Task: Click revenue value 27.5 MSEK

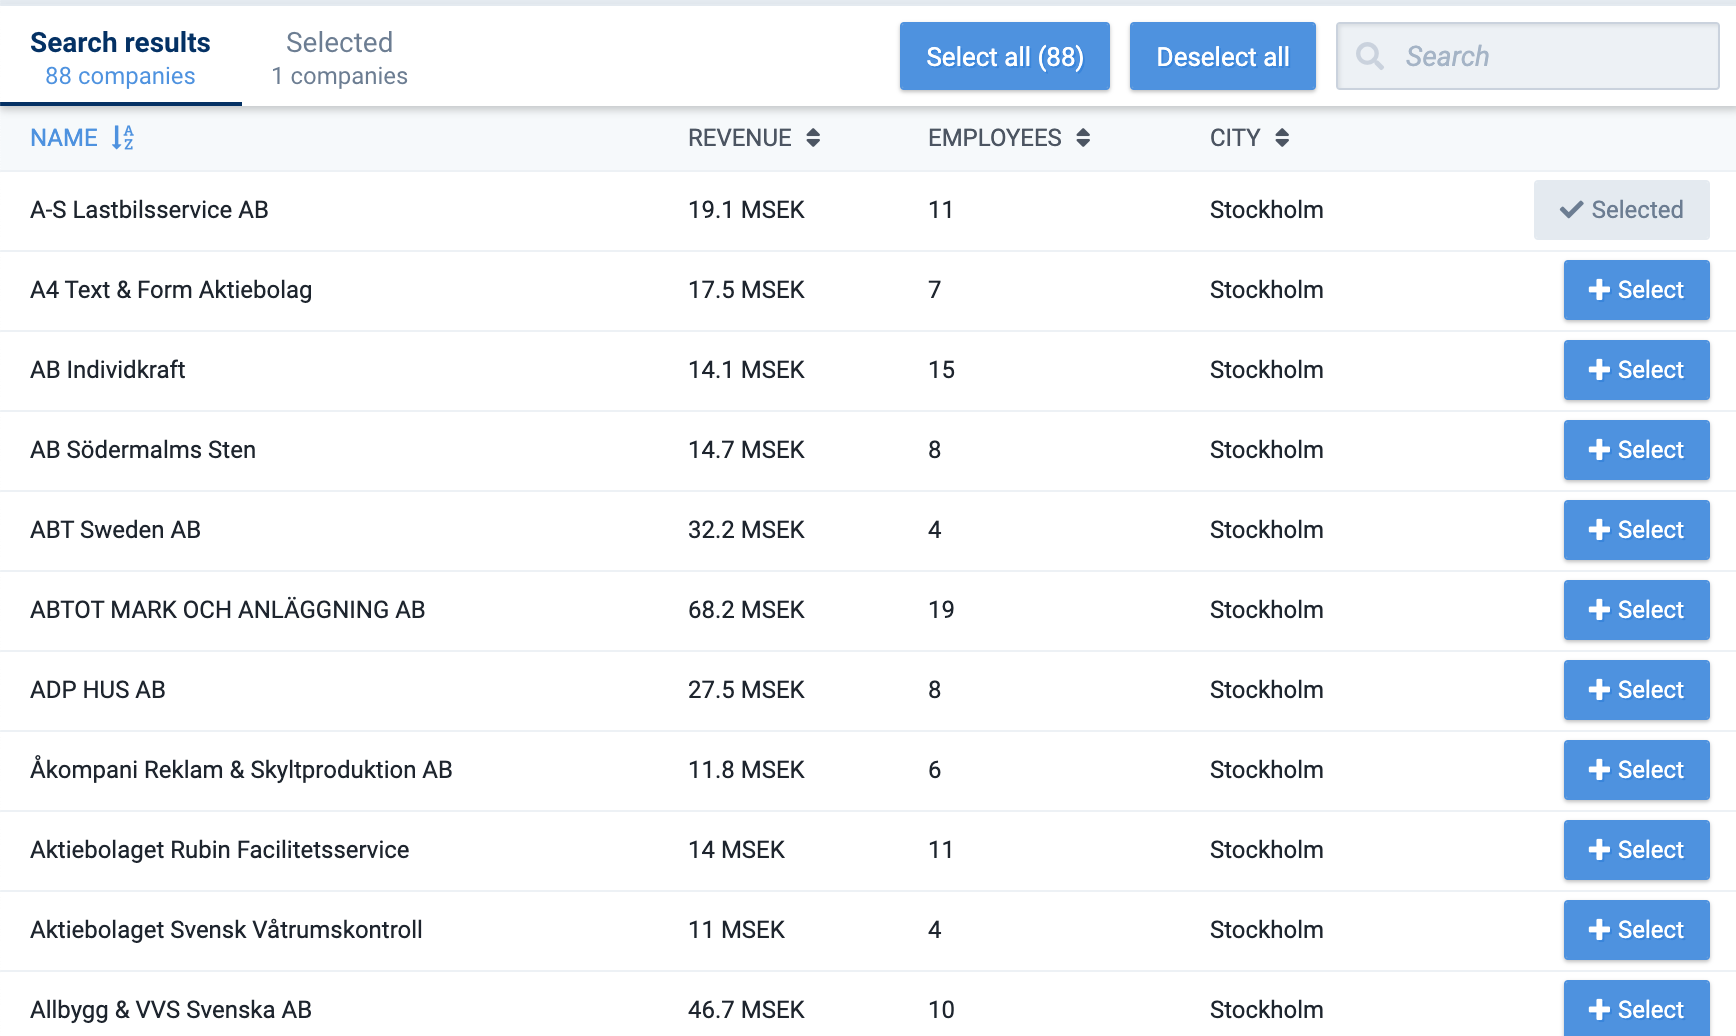Action: 746,690
